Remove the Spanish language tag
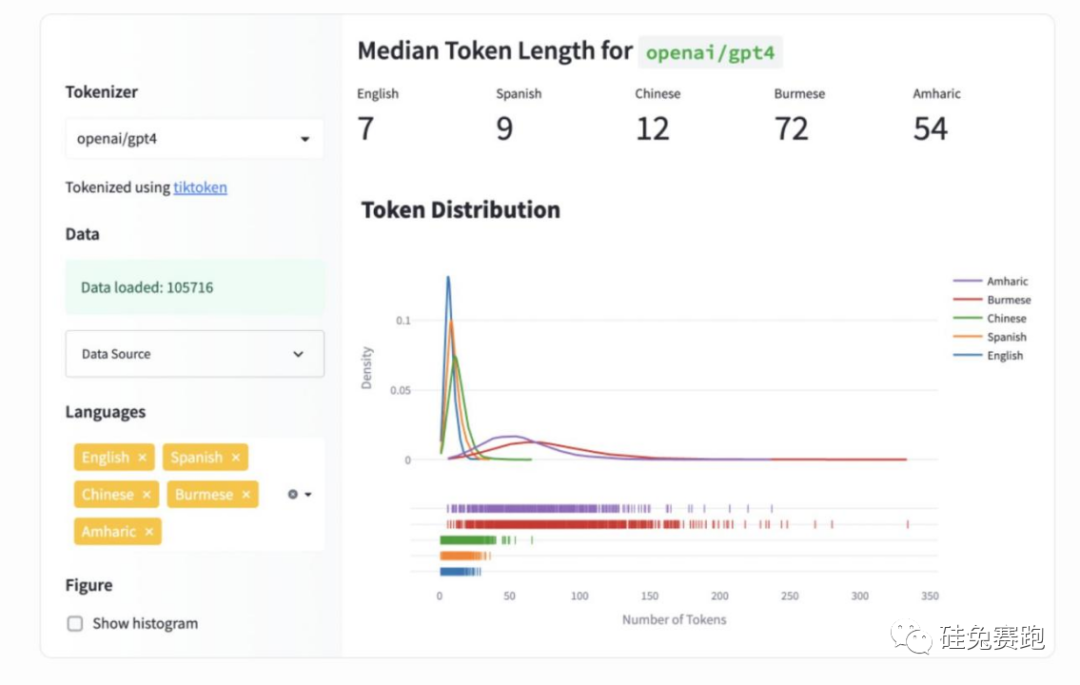The image size is (1080, 685). tap(236, 457)
